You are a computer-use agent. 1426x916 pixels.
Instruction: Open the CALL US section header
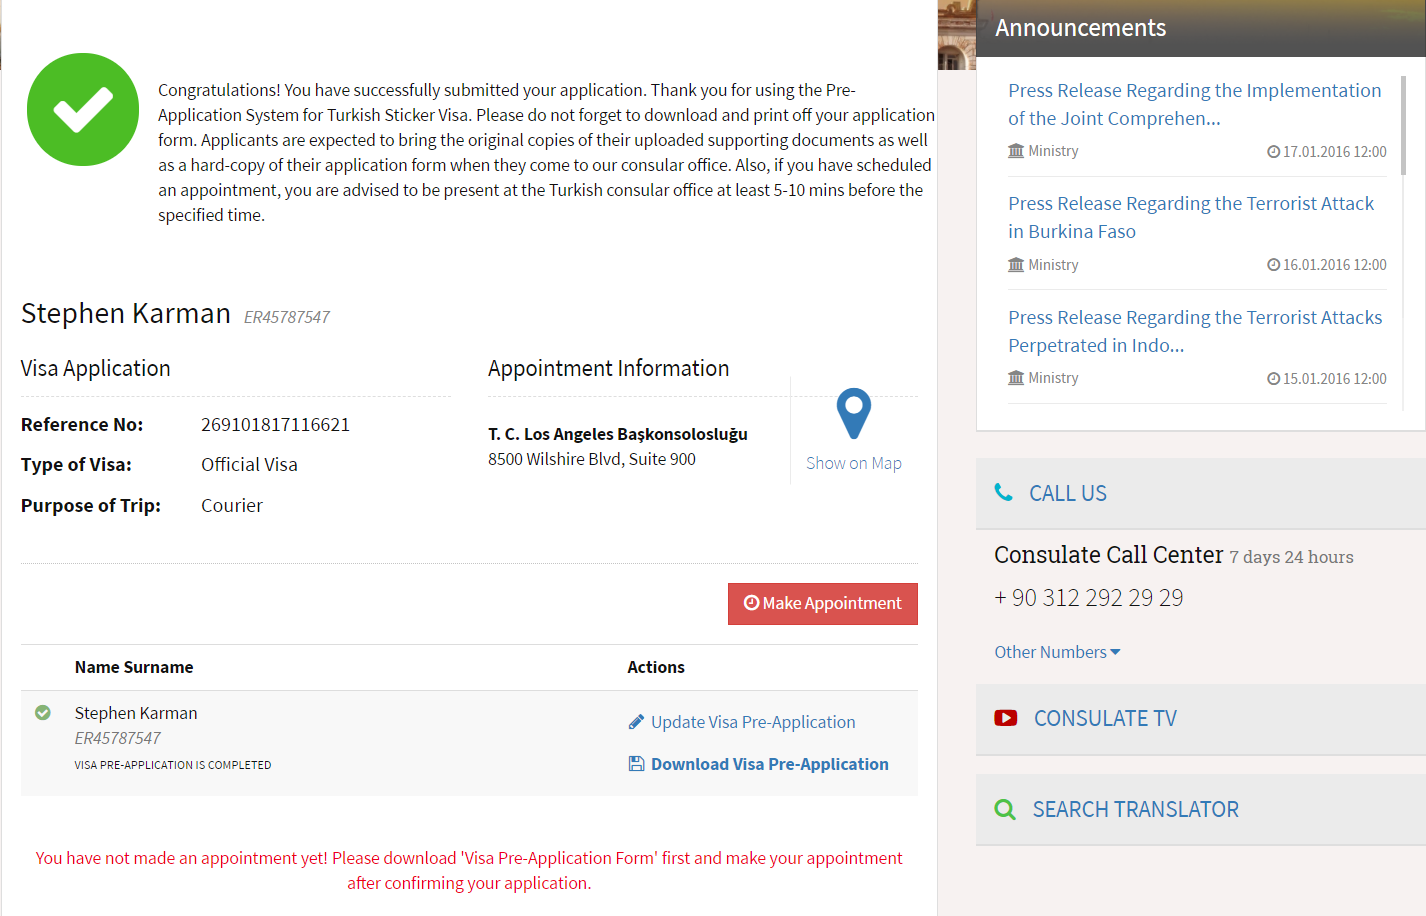pos(1201,493)
